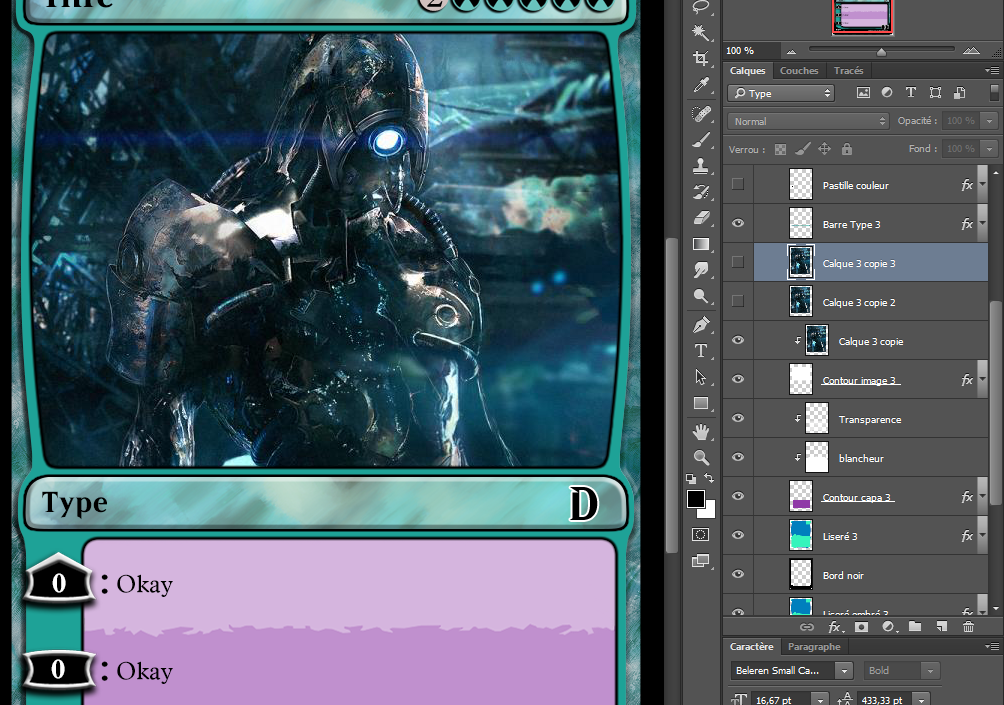Open the Fond fill dropdown arrow
This screenshot has width=1004, height=705.
990,149
